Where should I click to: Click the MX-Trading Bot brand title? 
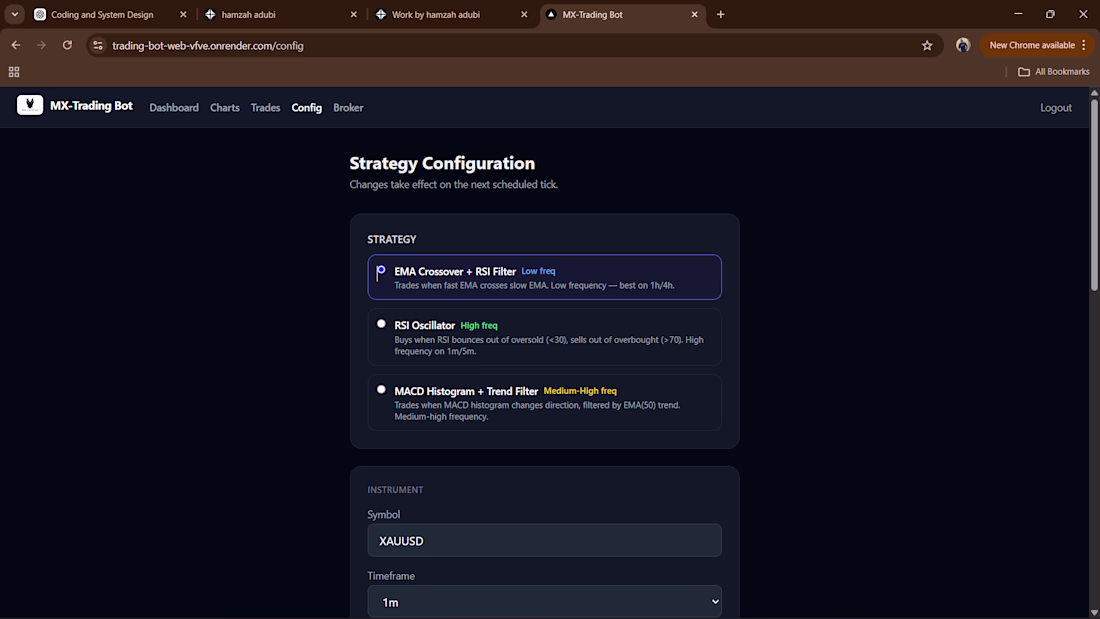coord(91,105)
